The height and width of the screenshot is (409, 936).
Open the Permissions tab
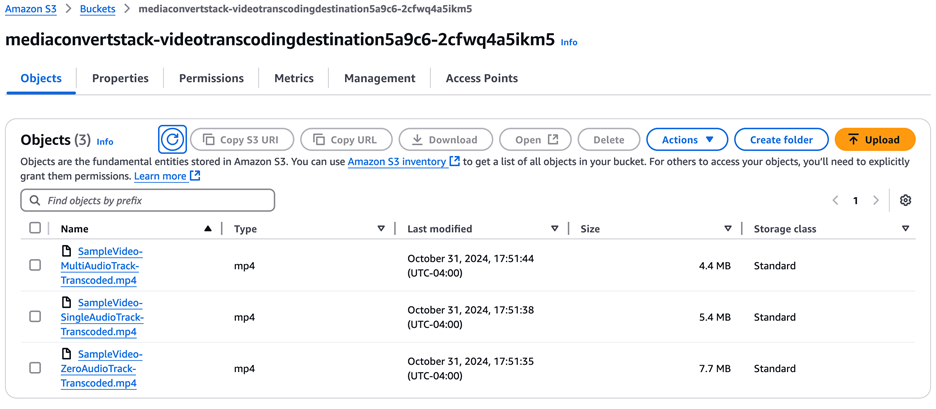pos(211,78)
